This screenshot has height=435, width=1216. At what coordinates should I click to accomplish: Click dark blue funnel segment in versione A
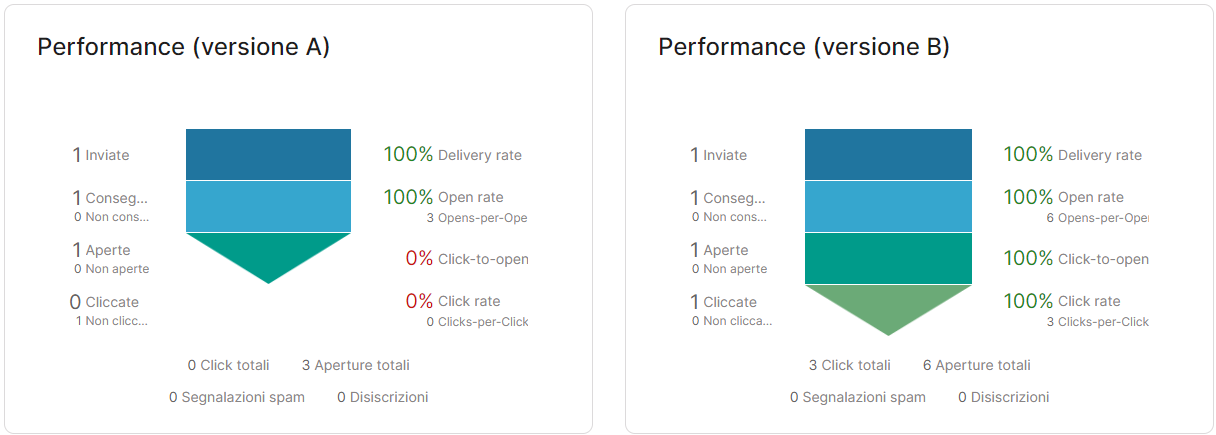(268, 154)
